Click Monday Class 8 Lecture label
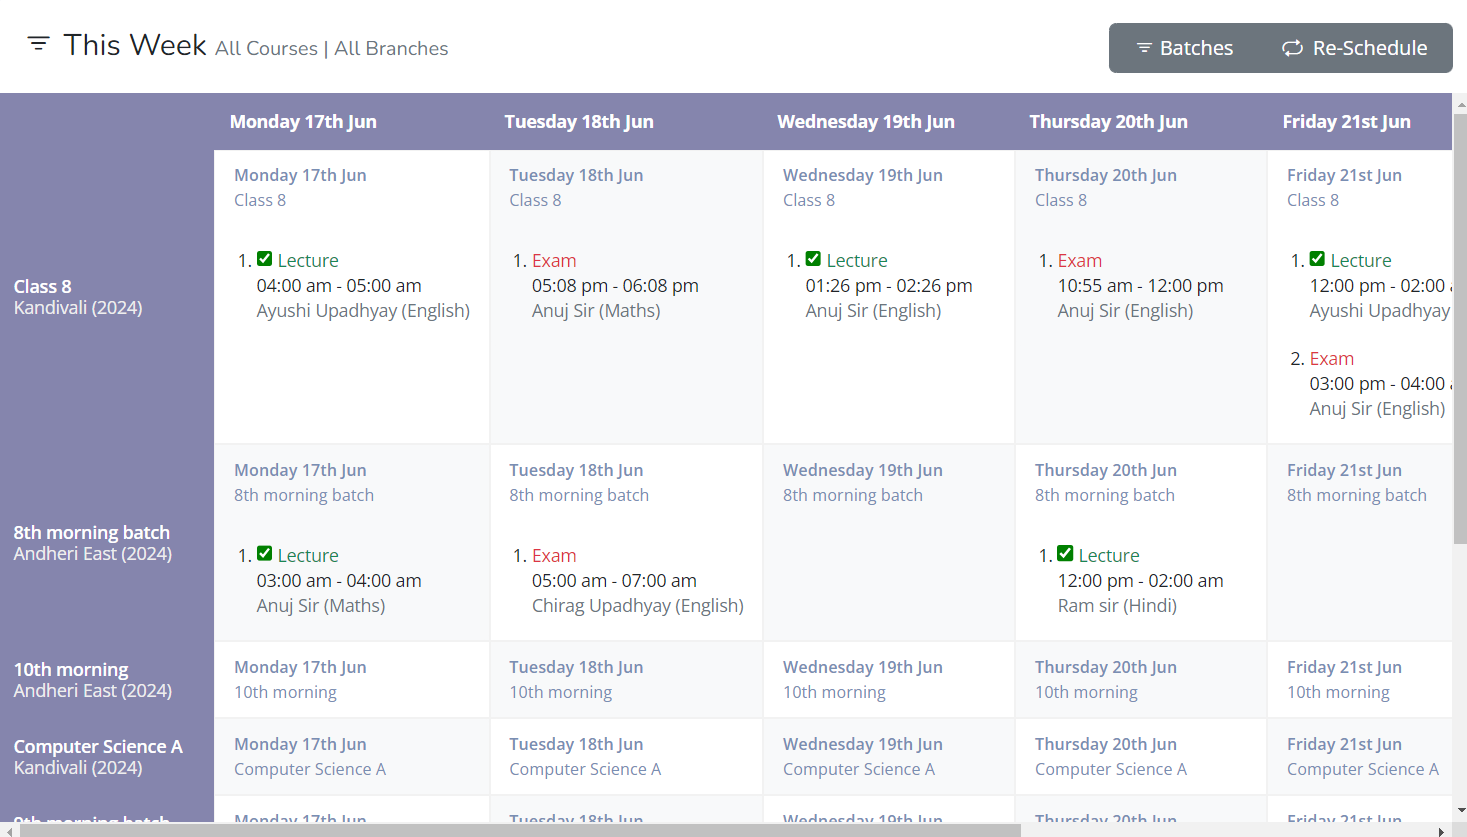 [x=308, y=261]
